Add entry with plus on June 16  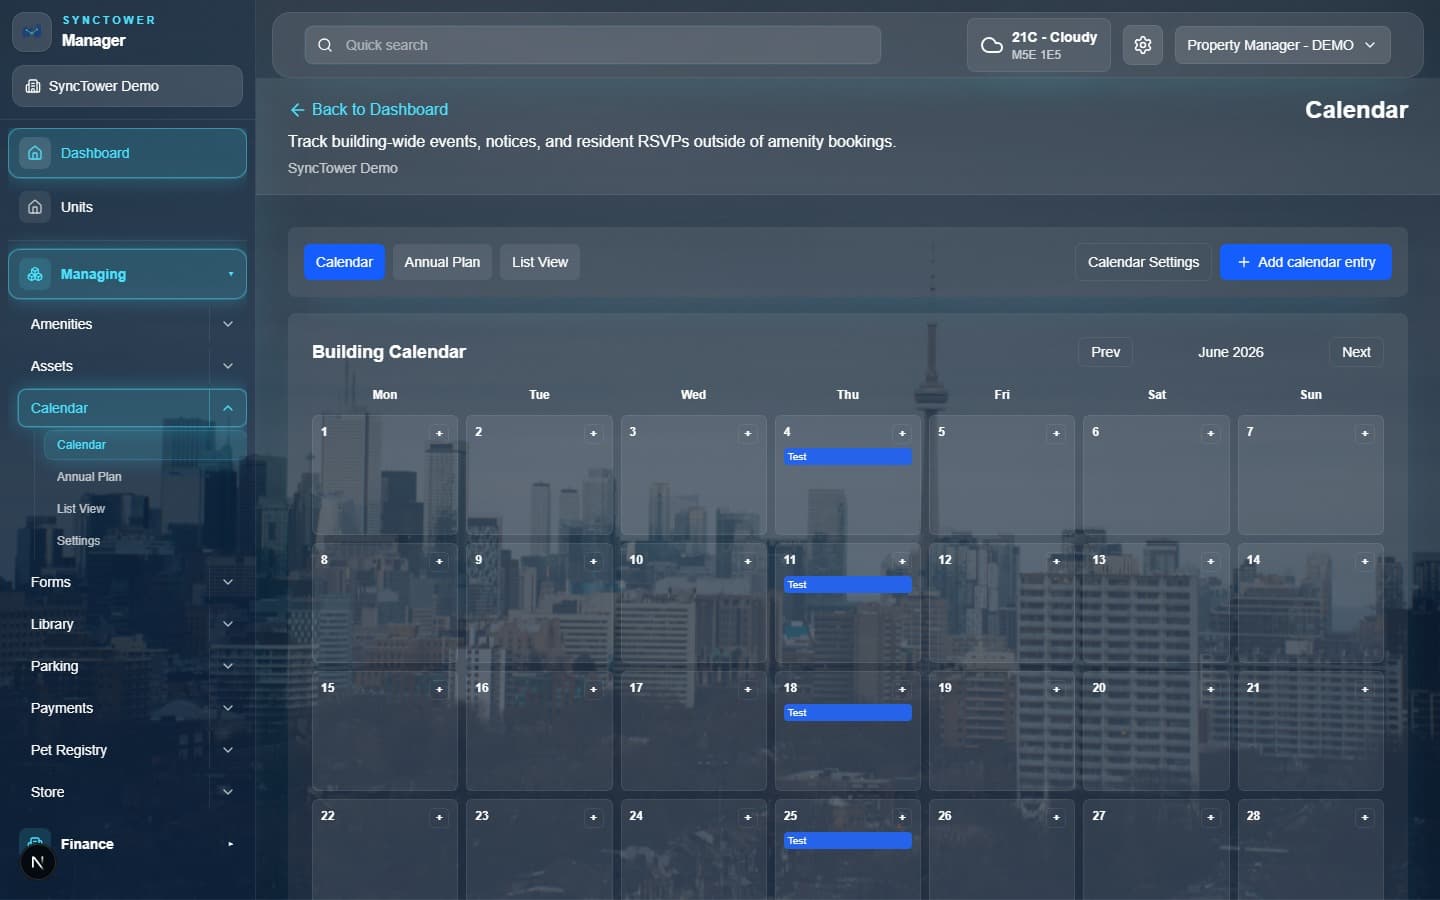(x=593, y=689)
